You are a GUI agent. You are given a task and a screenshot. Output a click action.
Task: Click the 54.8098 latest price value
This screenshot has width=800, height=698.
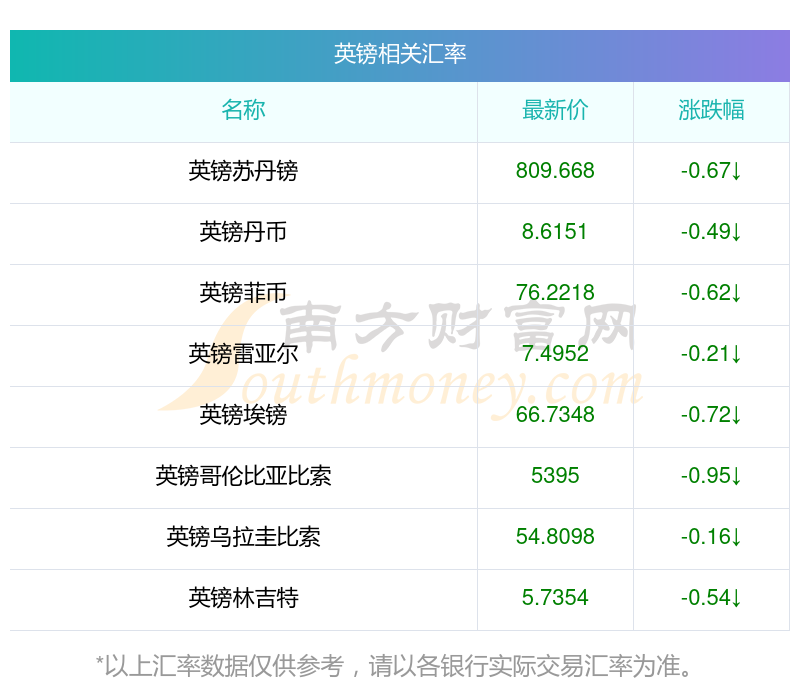pos(555,537)
